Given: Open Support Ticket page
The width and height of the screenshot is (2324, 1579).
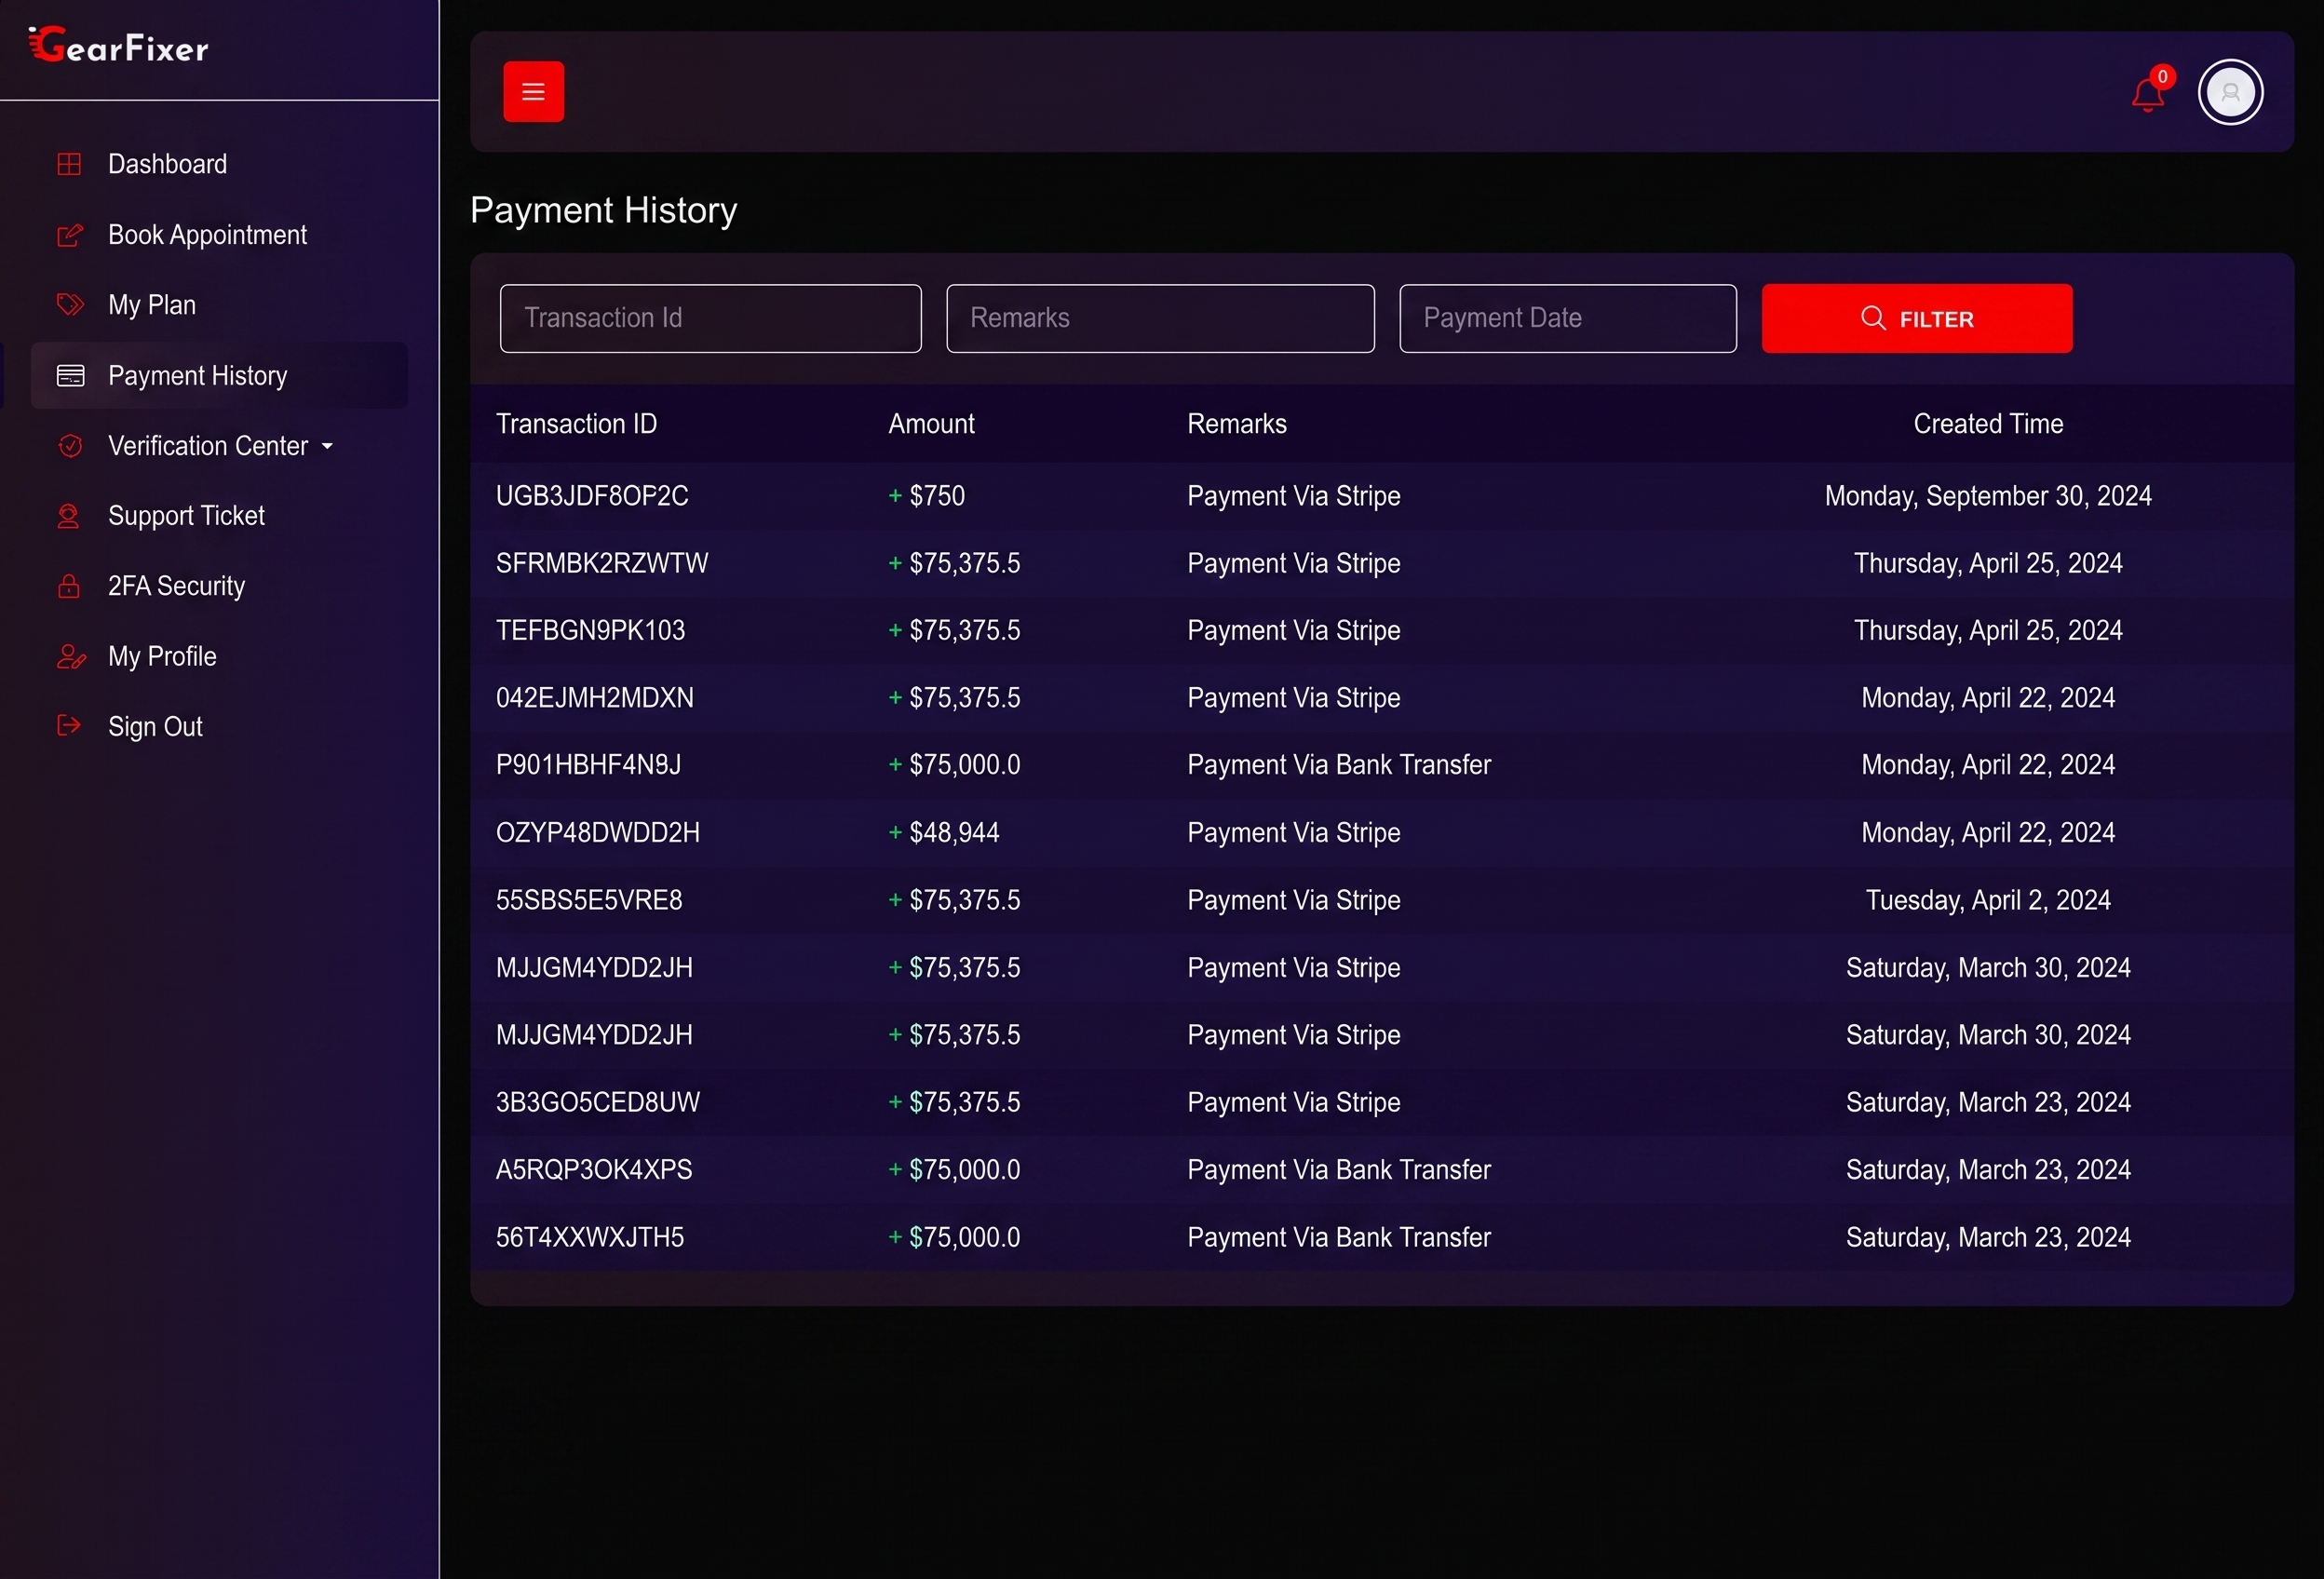Looking at the screenshot, I should coord(186,516).
